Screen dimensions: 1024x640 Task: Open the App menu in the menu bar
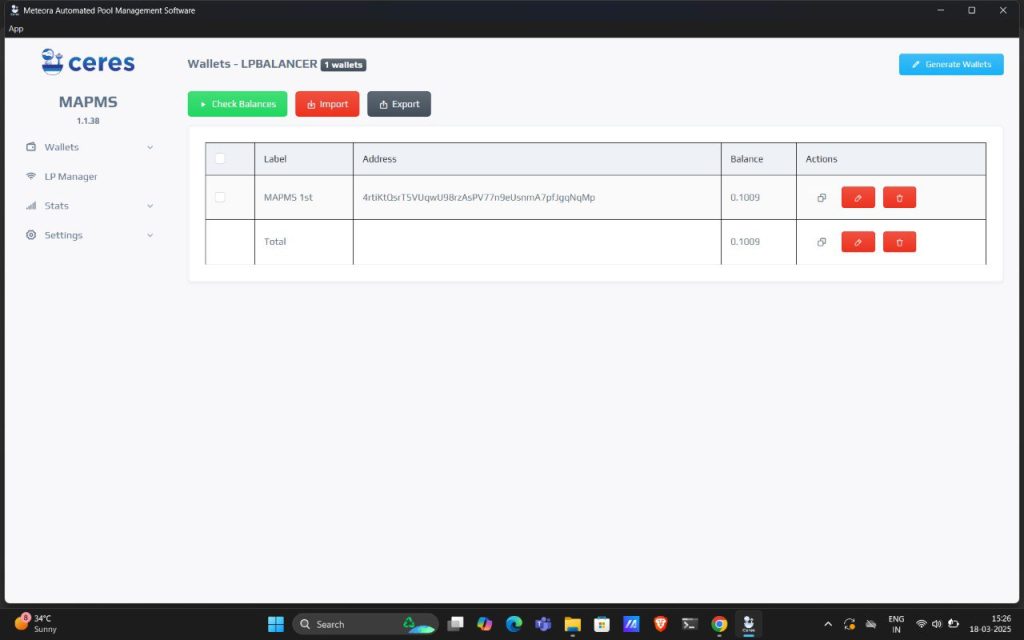point(16,29)
